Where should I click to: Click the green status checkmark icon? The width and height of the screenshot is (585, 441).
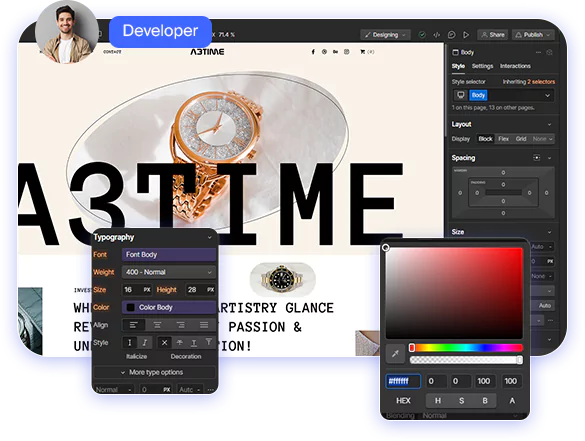tap(422, 35)
